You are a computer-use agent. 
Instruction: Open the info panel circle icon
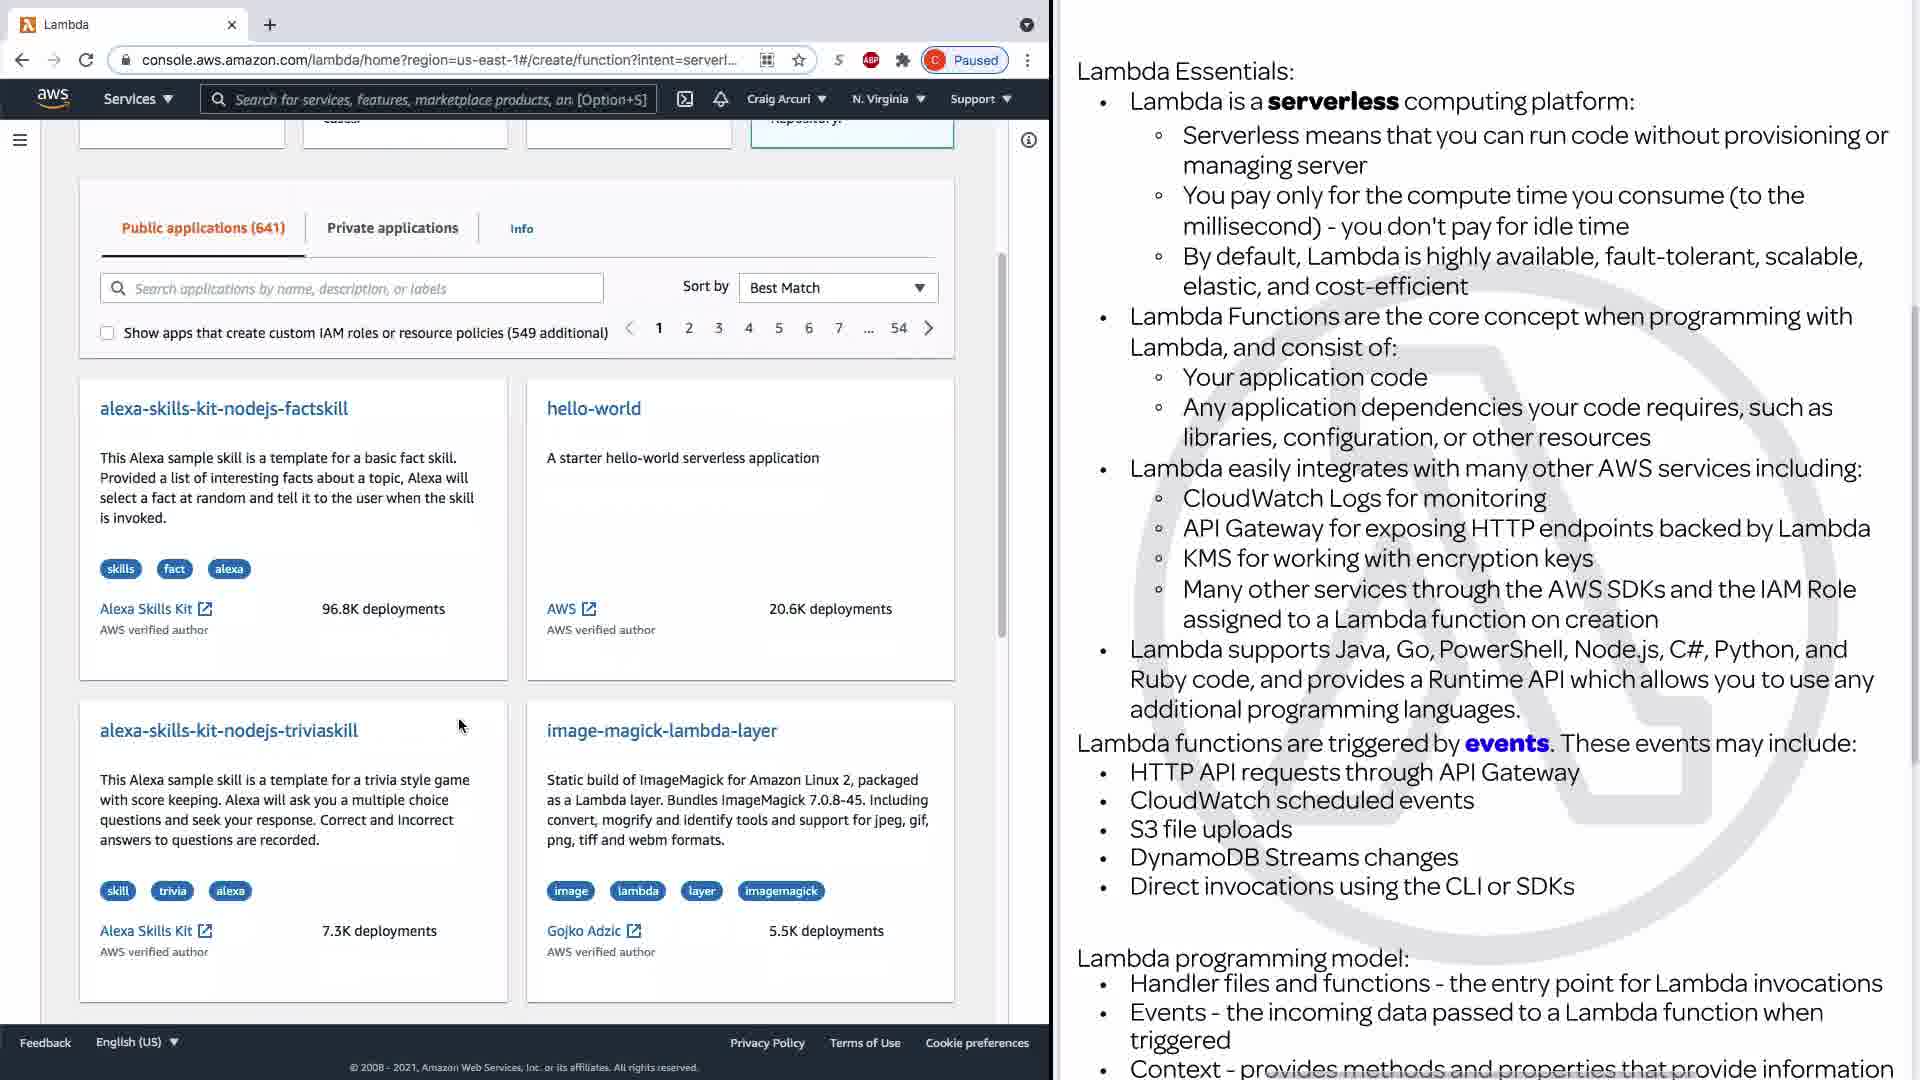pyautogui.click(x=1028, y=140)
